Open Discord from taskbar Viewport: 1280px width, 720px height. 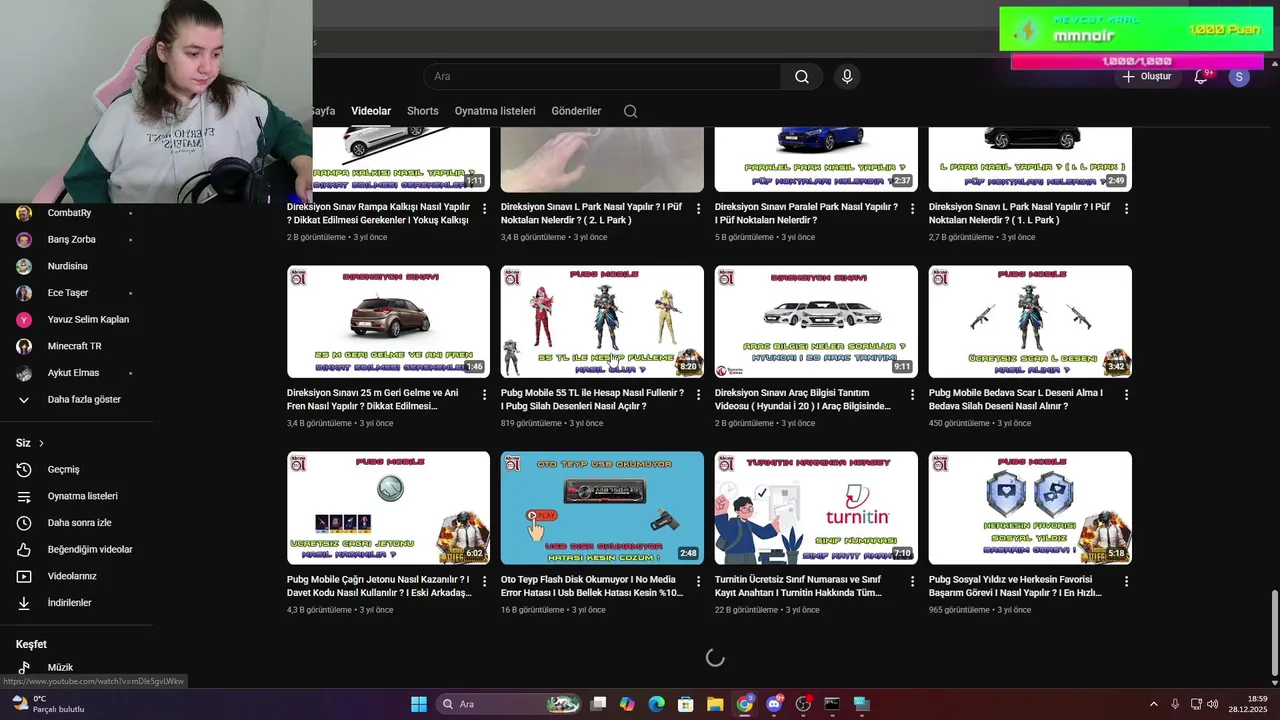[774, 704]
